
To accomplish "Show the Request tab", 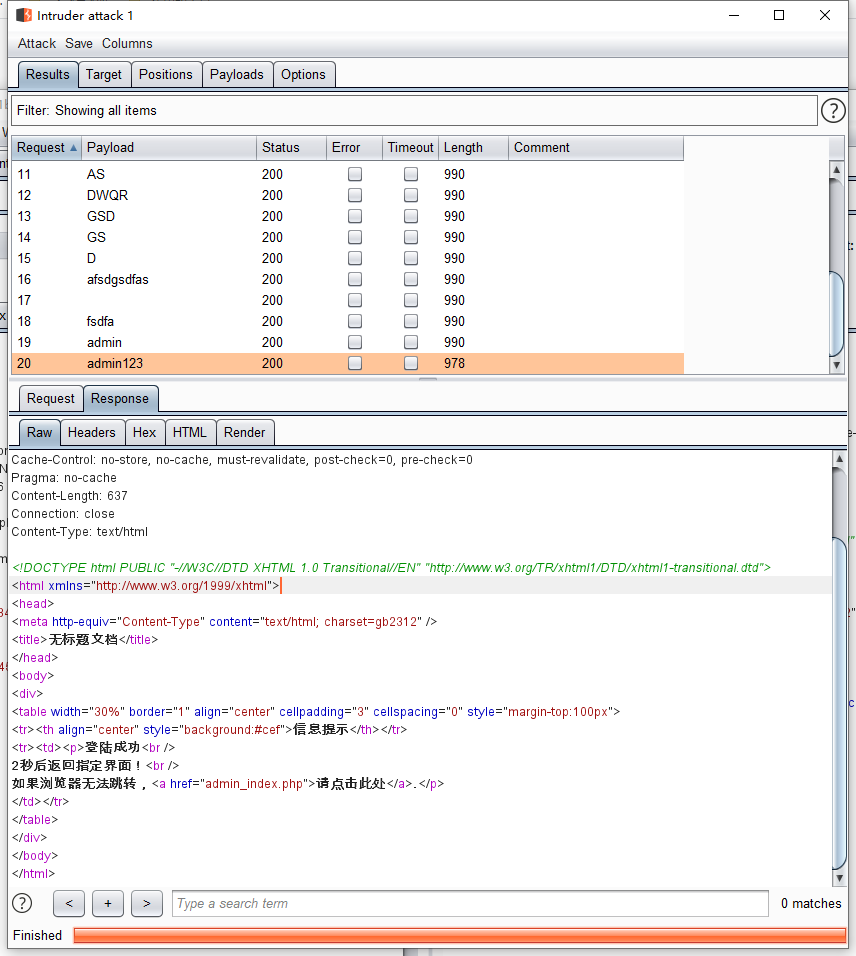I will click(x=51, y=399).
